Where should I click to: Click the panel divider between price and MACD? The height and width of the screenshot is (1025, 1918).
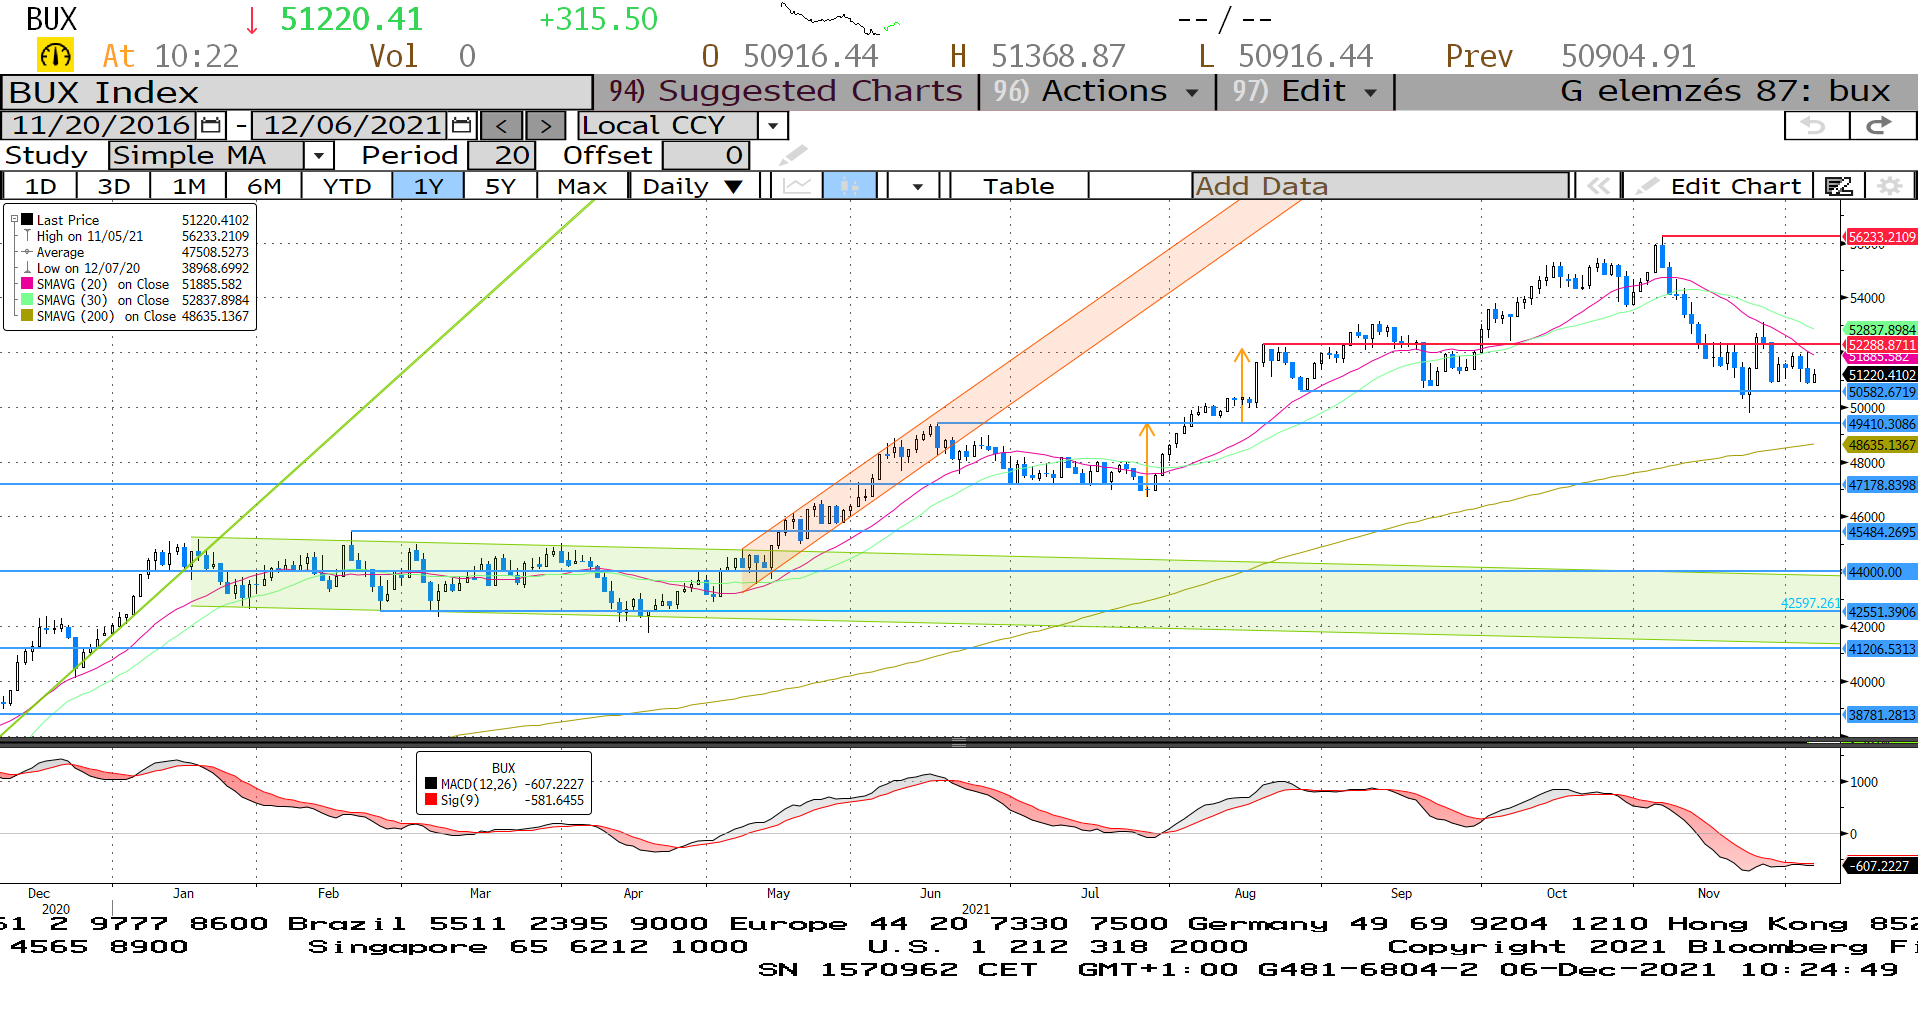coord(958,742)
